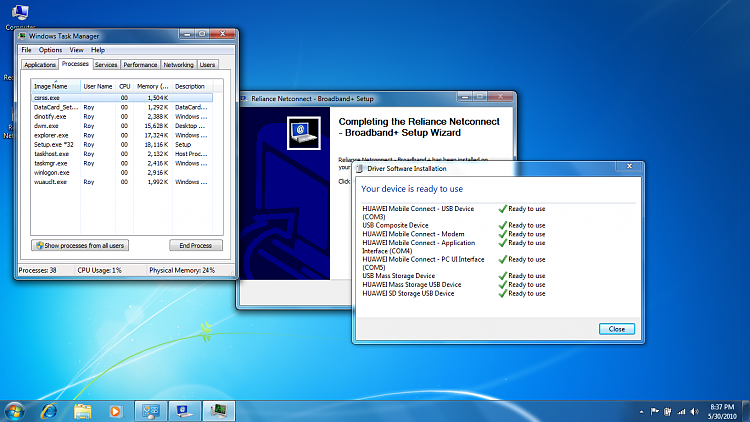Click the Driver Software Installation title icon
Screen dimensions: 750x422
point(360,168)
